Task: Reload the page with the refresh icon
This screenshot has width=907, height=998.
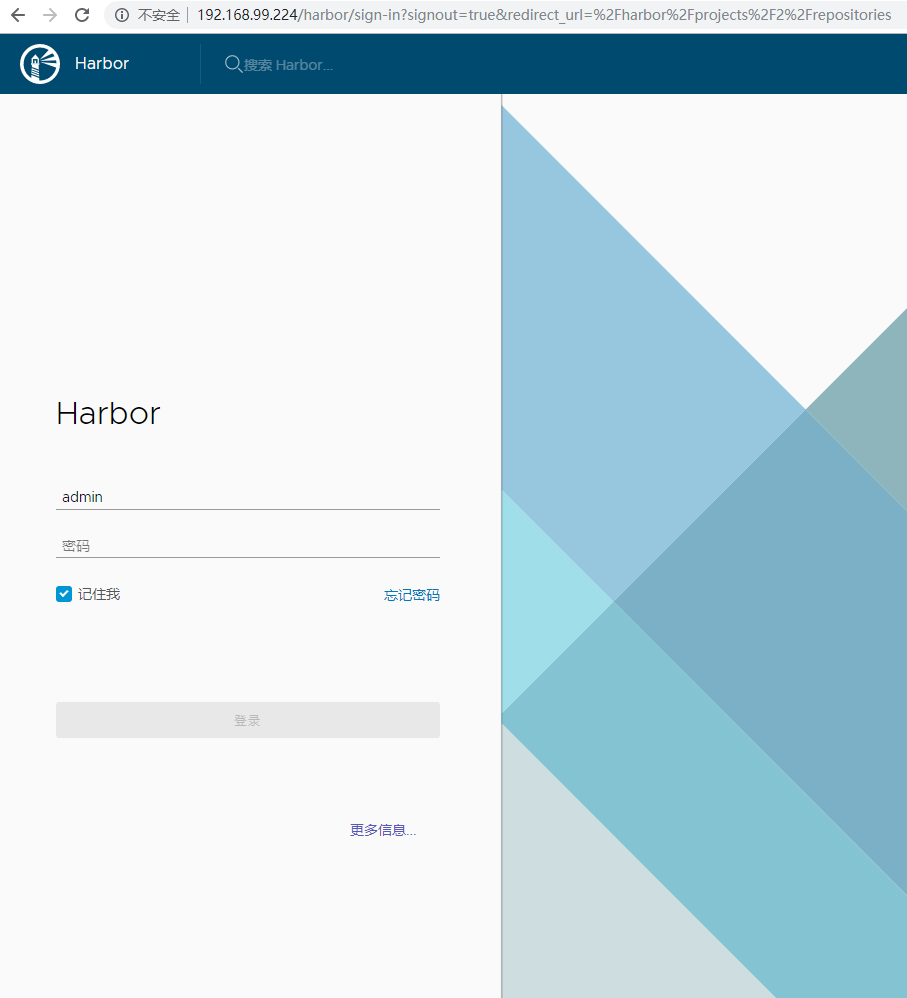Action: 82,15
